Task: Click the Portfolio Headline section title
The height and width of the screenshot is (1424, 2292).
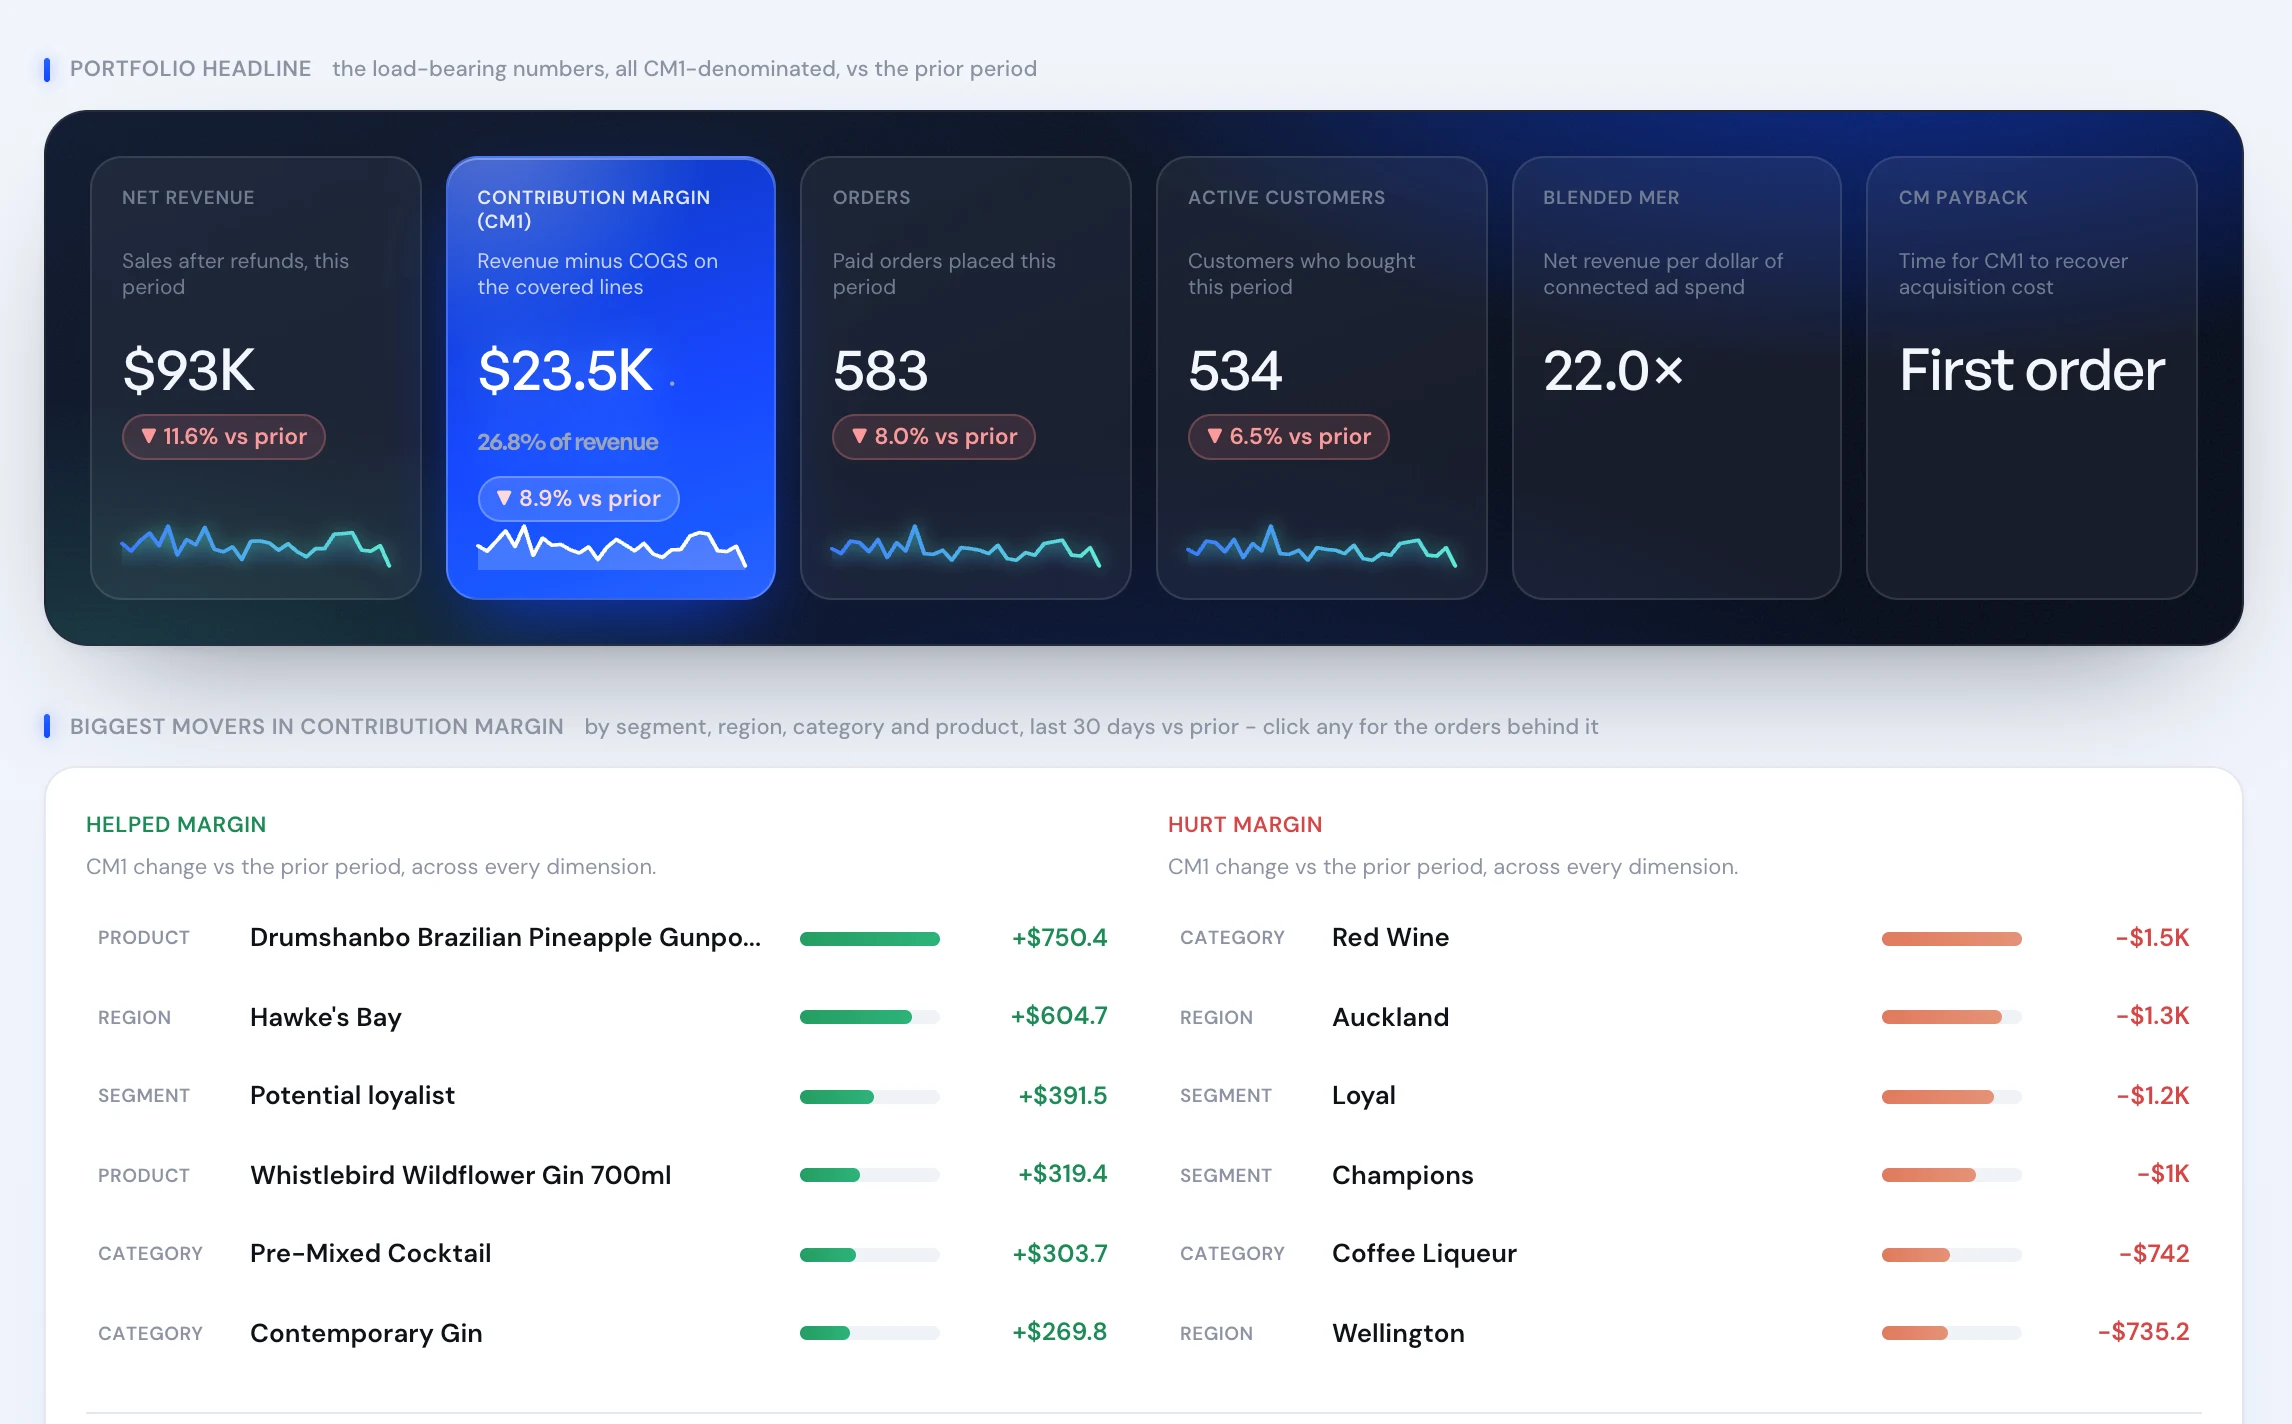Action: [190, 69]
